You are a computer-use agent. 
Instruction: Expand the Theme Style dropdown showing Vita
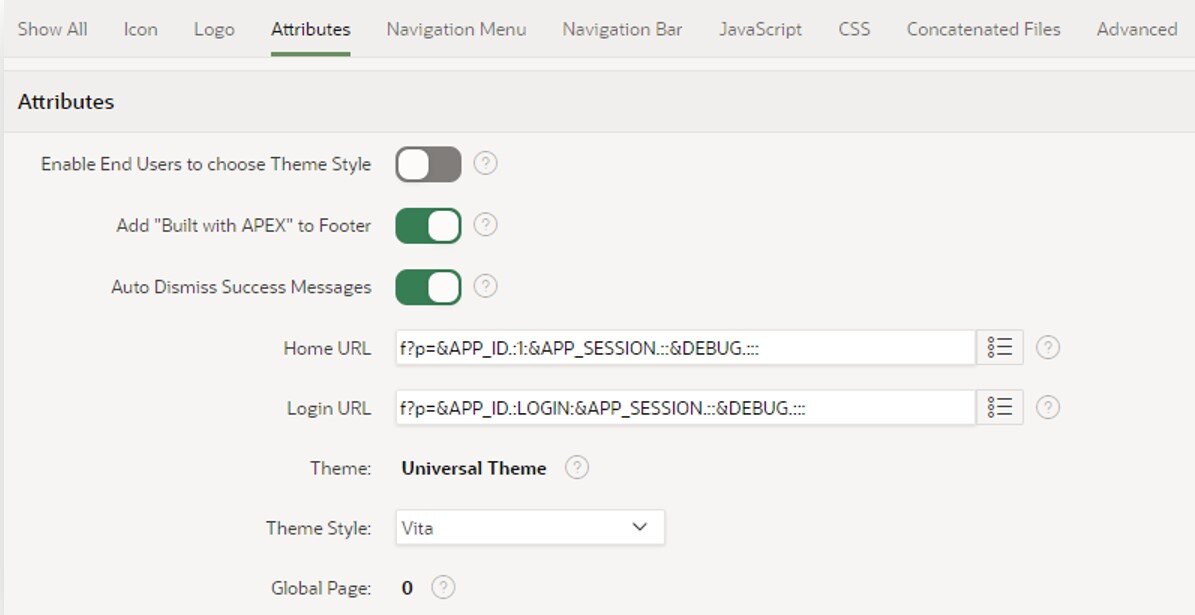coord(530,527)
